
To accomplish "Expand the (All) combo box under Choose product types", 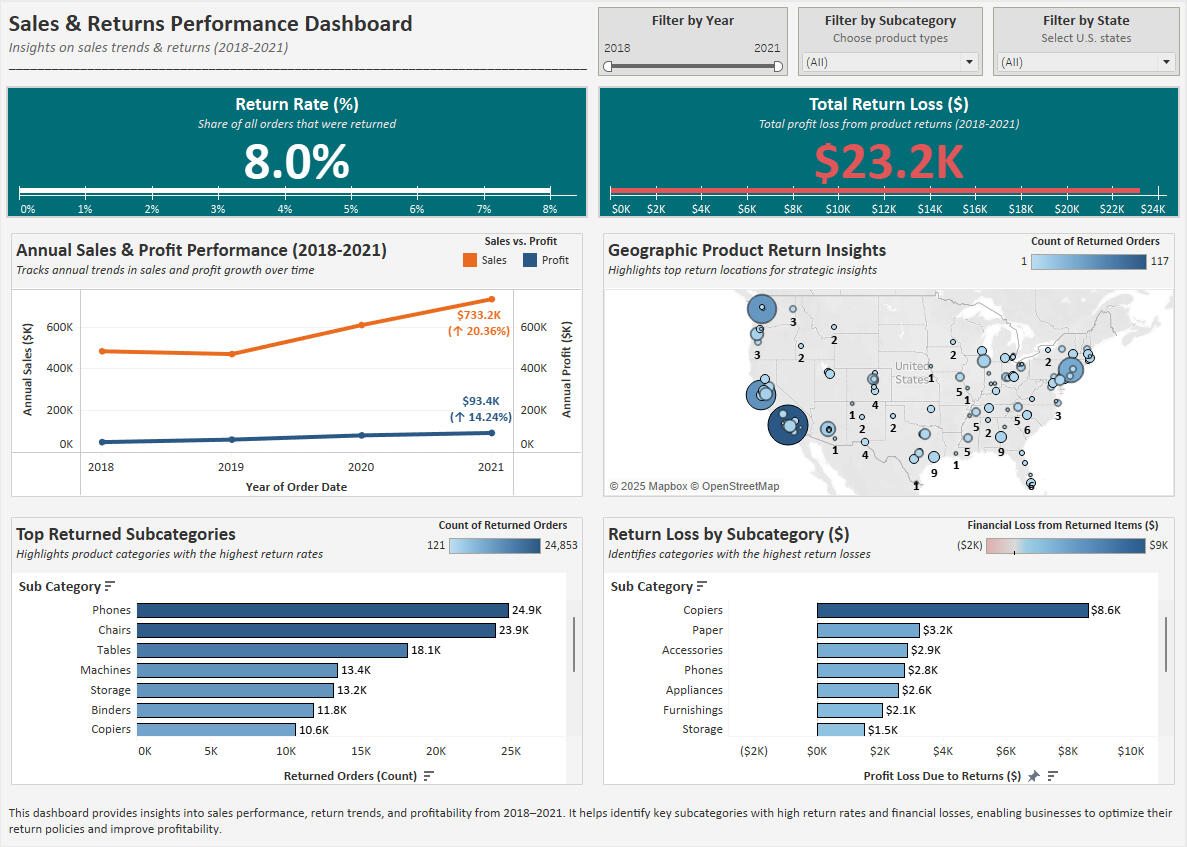I will pos(889,61).
